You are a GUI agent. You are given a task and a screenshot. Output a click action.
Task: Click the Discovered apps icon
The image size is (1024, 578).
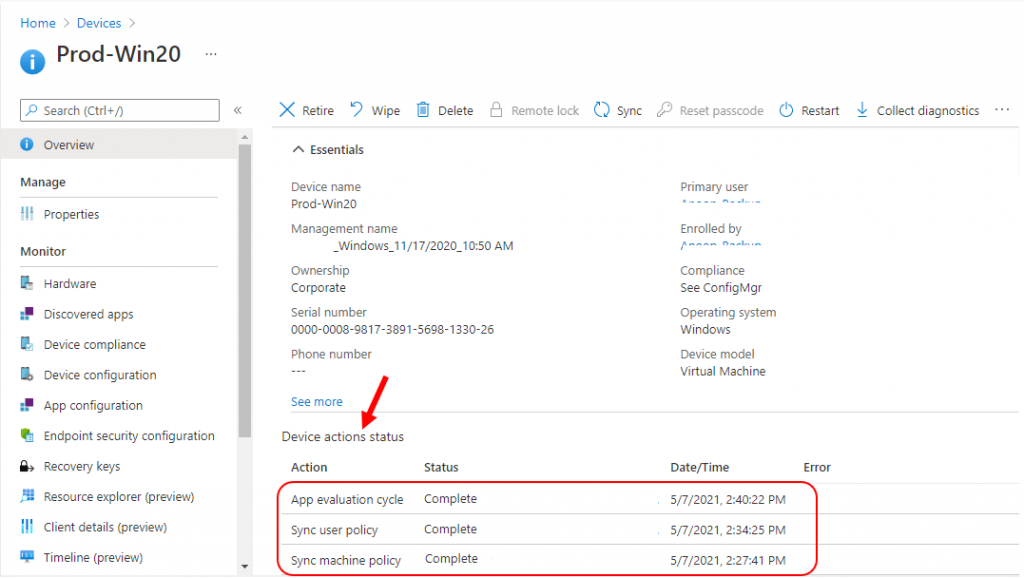coord(27,313)
